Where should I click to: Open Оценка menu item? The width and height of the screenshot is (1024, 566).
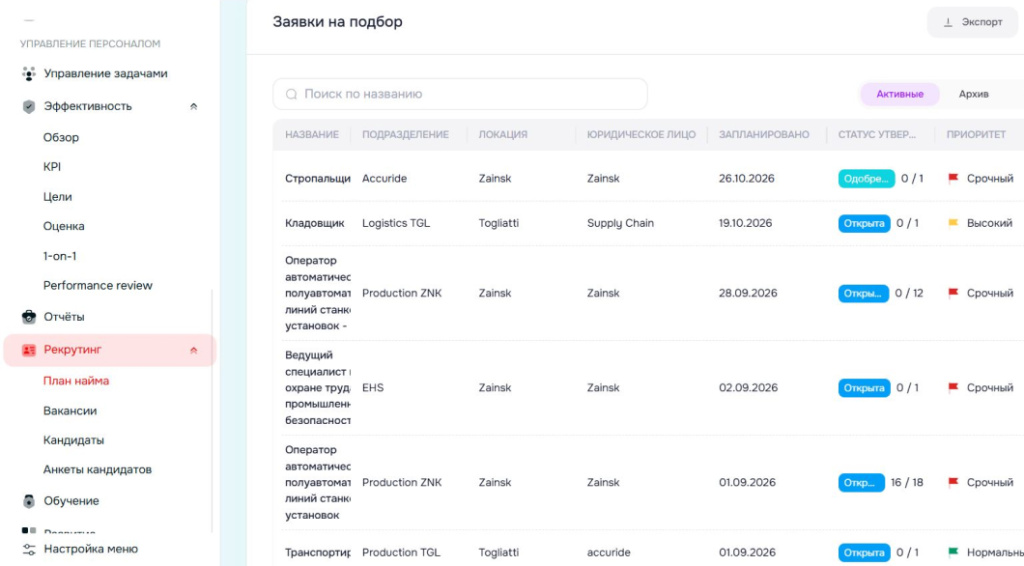click(63, 227)
